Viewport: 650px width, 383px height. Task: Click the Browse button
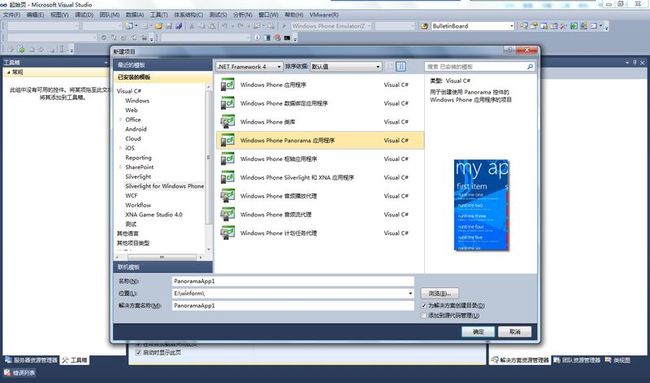coord(440,293)
